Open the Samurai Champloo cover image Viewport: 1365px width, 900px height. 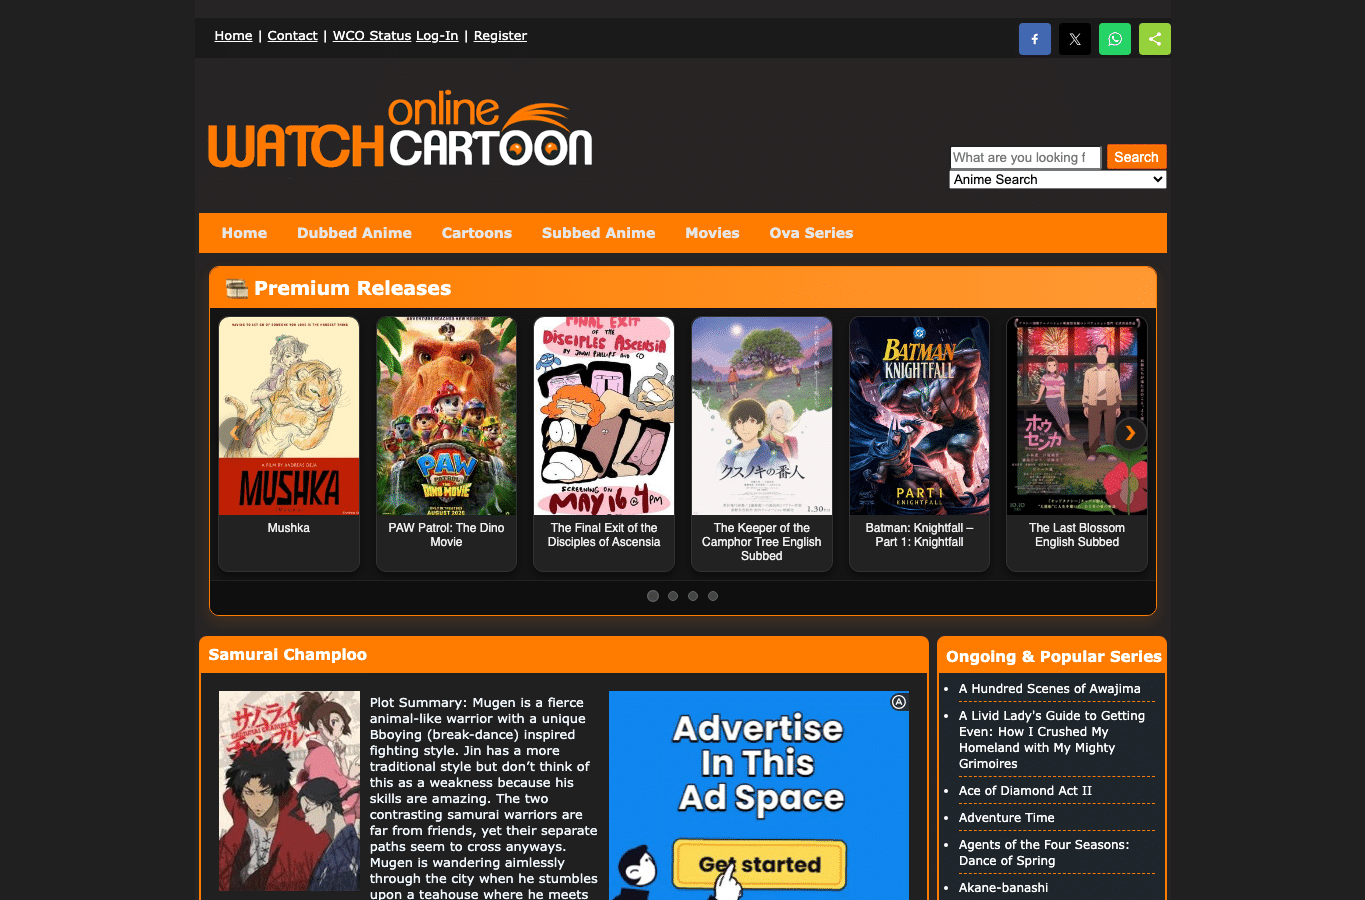pyautogui.click(x=289, y=791)
